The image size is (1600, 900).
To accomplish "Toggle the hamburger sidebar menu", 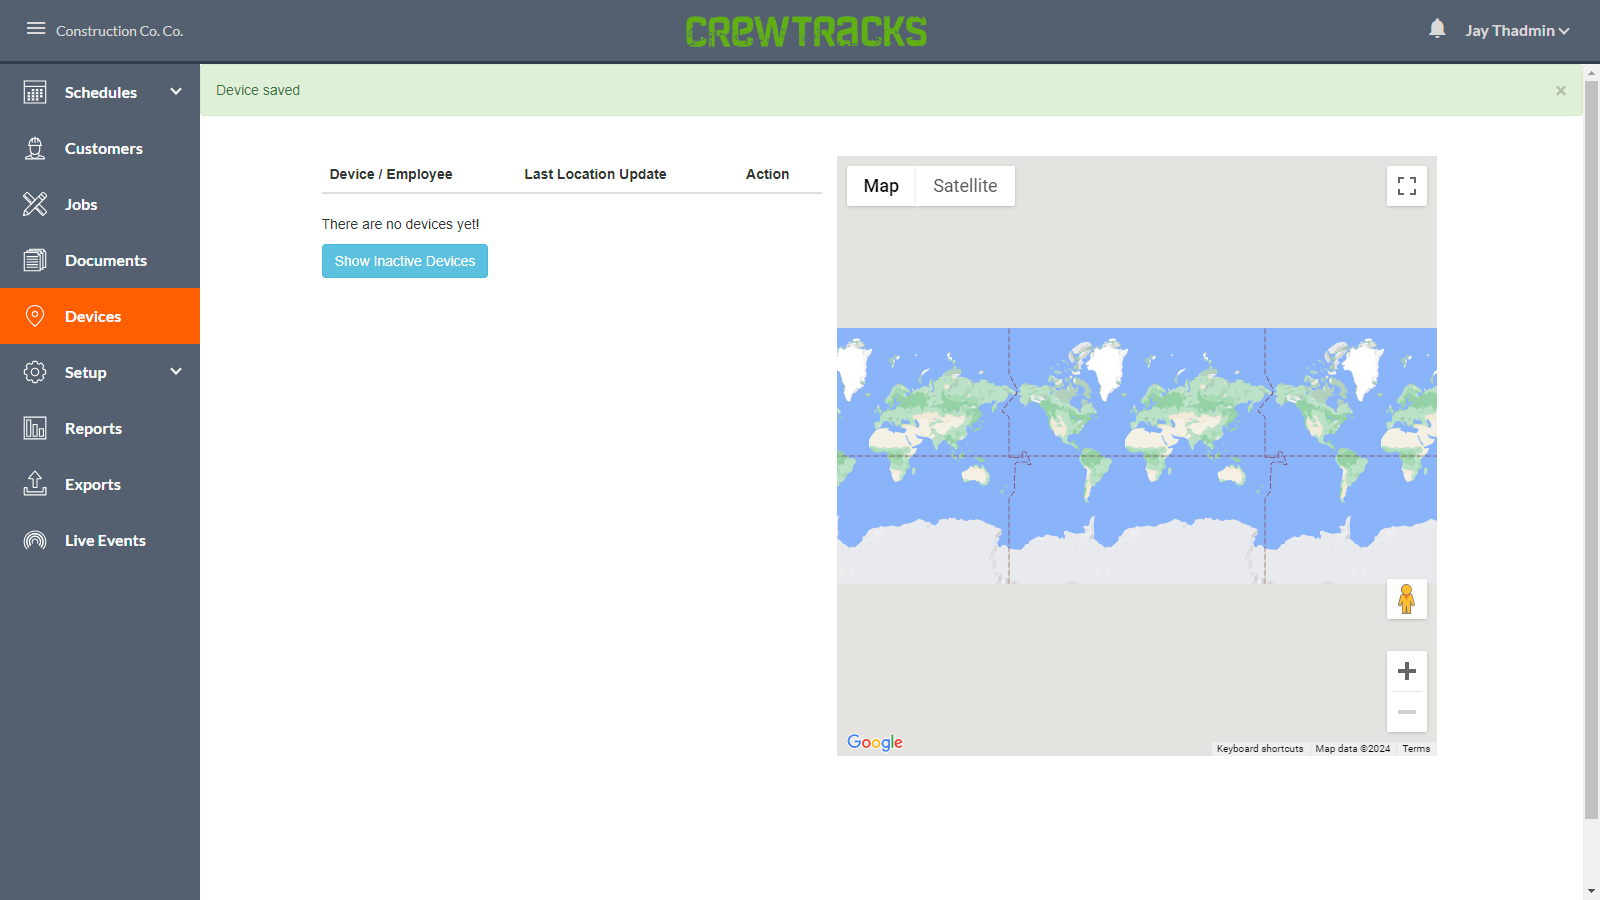I will coord(36,29).
